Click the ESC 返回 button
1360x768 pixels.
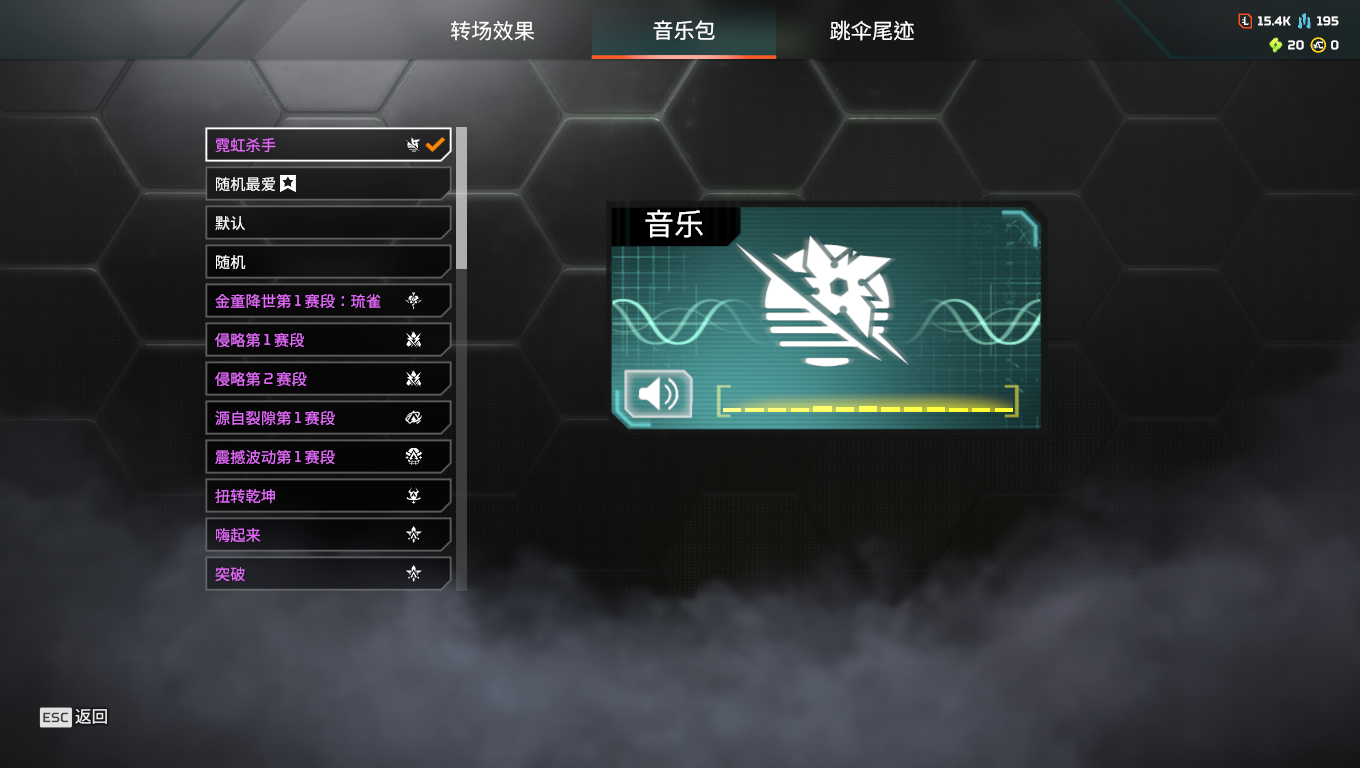coord(74,717)
